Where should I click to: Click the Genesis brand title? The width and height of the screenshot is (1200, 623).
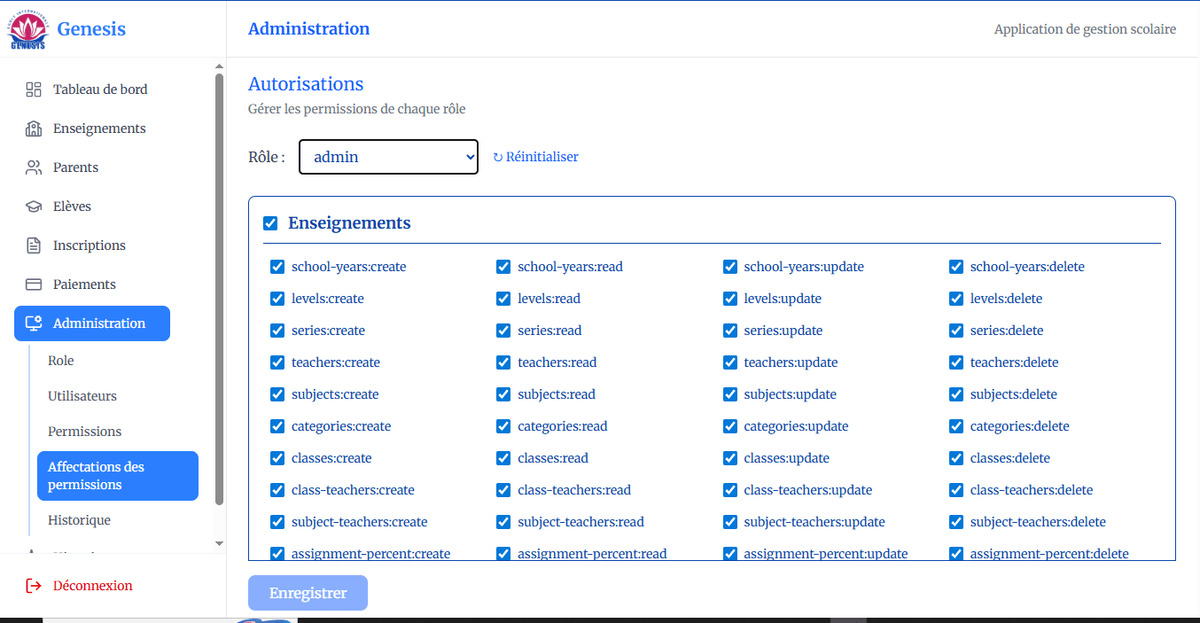91,29
